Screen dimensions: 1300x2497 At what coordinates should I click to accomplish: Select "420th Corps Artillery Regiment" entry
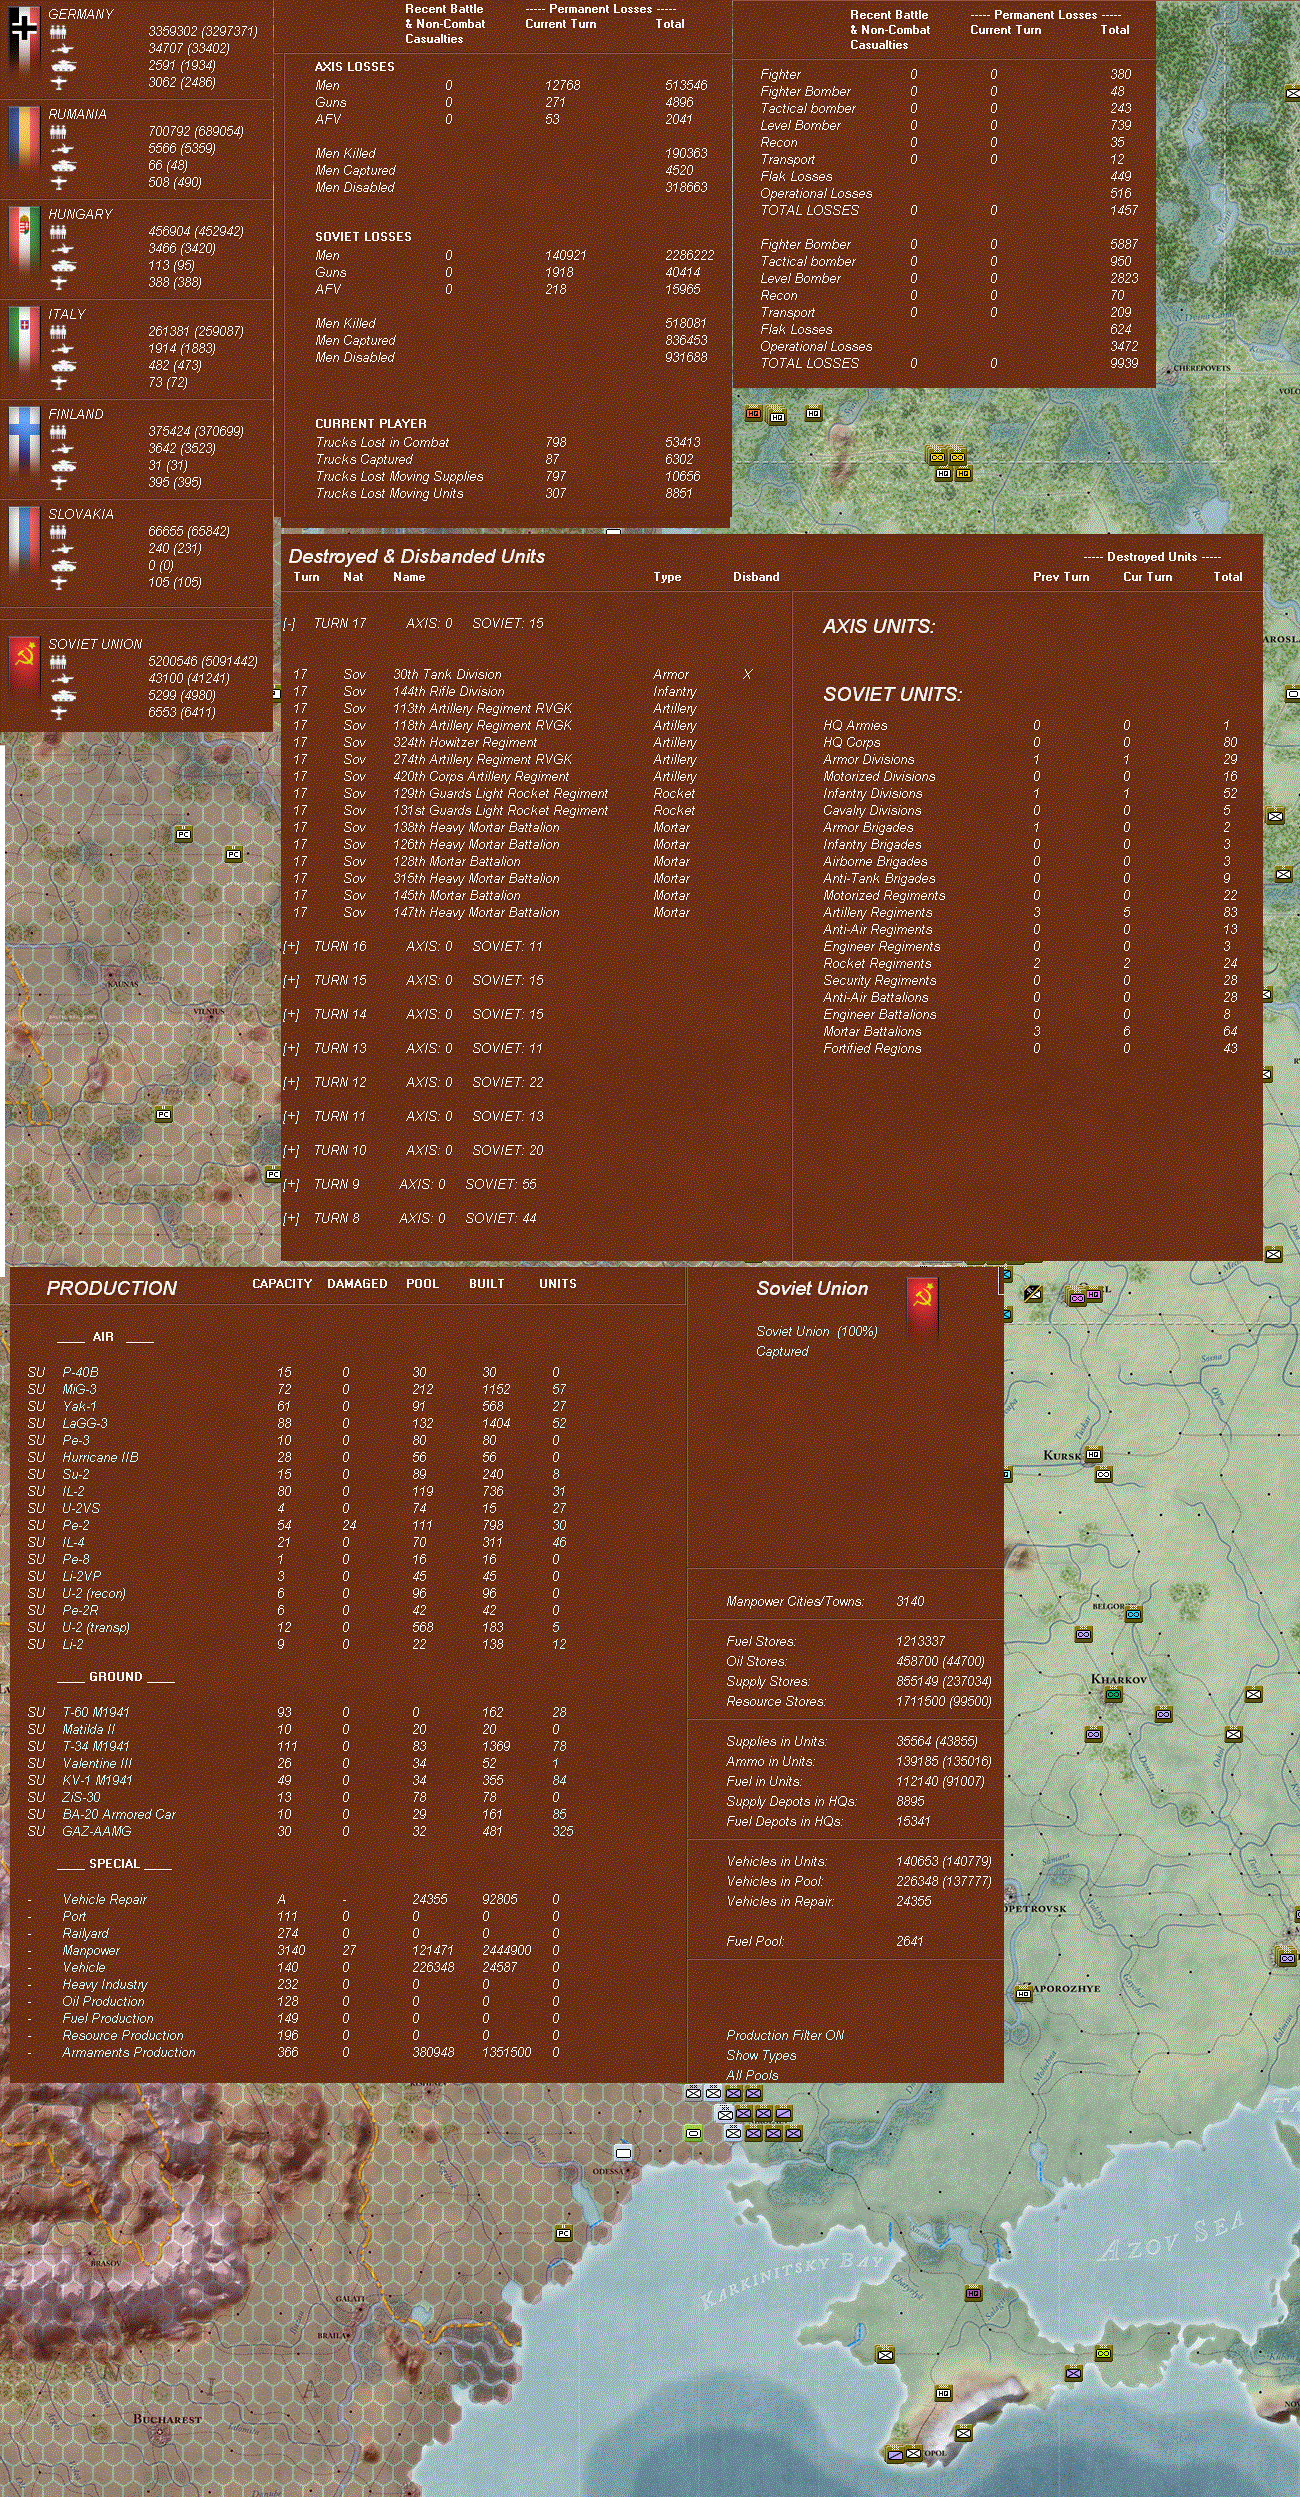pos(481,777)
